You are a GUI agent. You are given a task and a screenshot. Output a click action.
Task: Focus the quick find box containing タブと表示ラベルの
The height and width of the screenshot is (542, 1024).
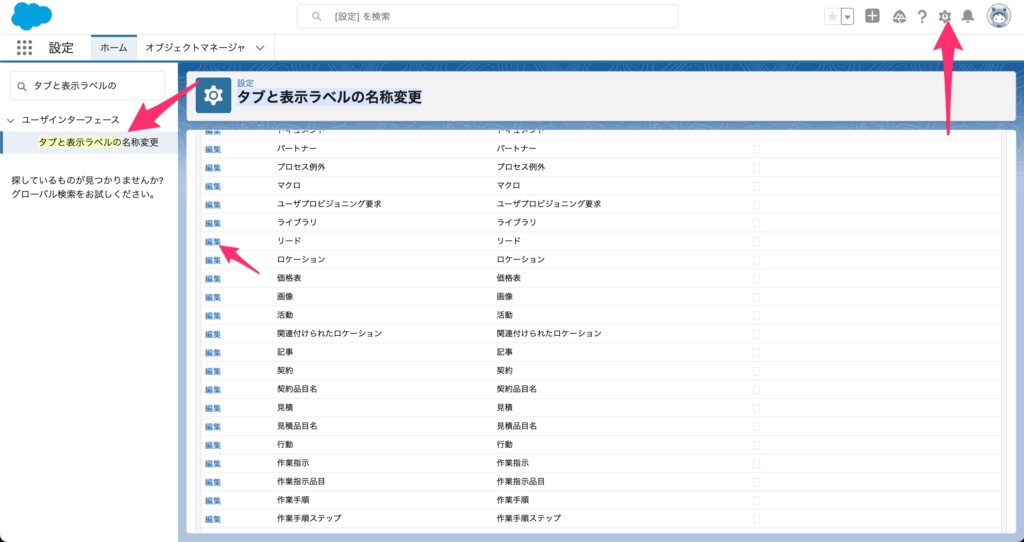click(88, 86)
